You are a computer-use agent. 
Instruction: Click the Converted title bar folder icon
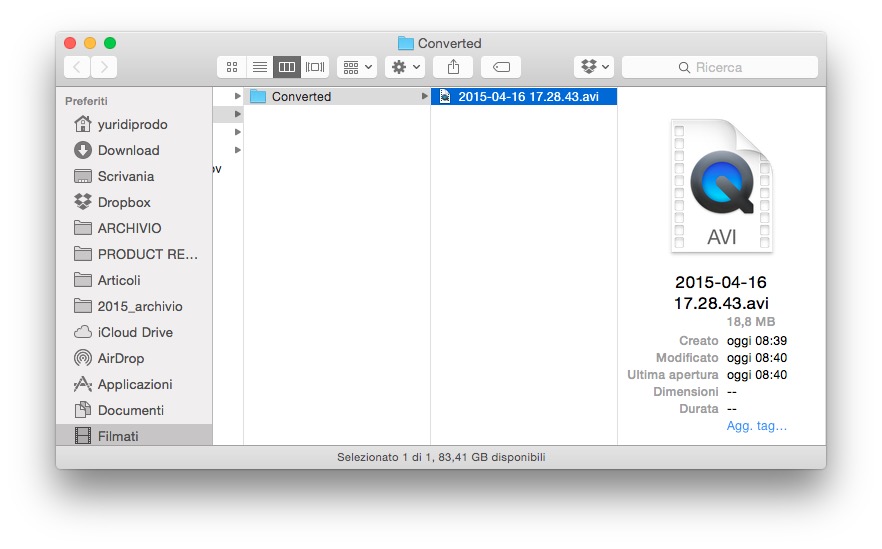tap(405, 43)
